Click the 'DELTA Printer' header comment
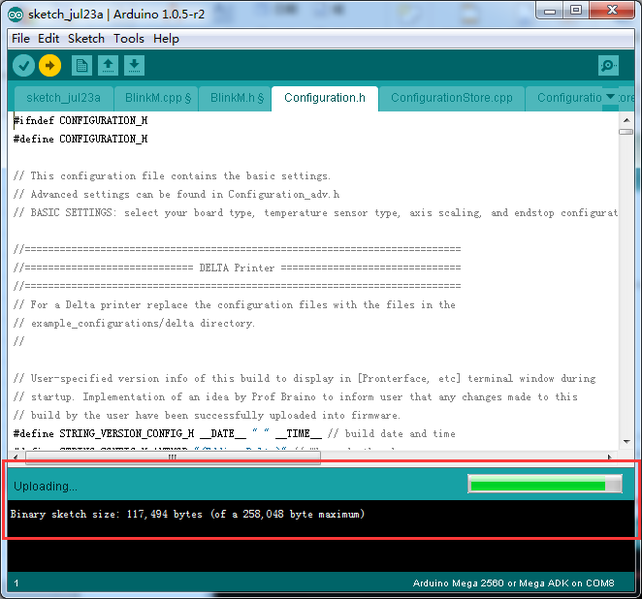Screen dimensions: 642x599 pos(237,268)
